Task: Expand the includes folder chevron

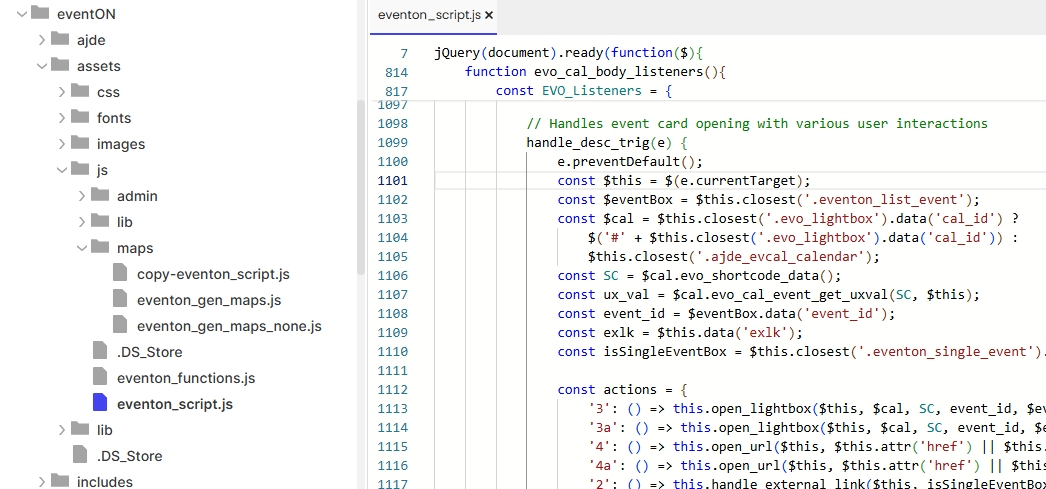Action: point(42,482)
